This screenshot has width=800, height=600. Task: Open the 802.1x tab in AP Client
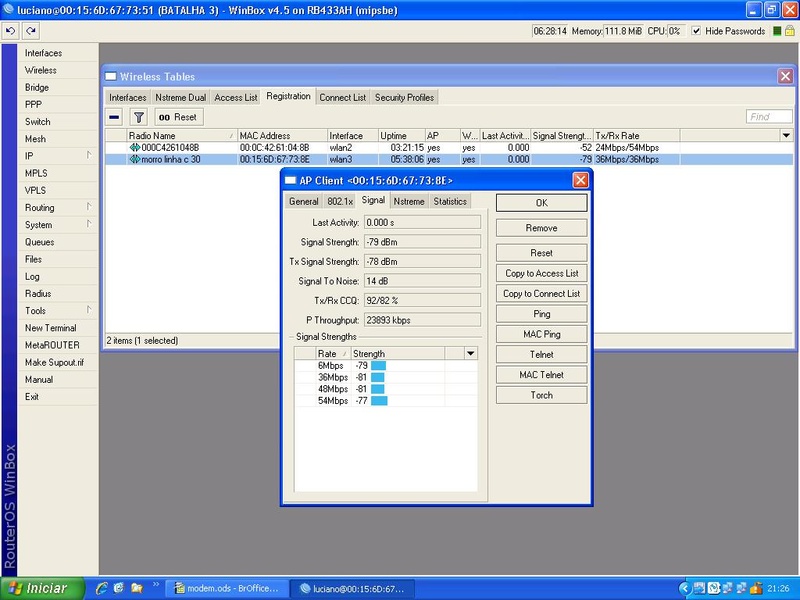coord(340,202)
